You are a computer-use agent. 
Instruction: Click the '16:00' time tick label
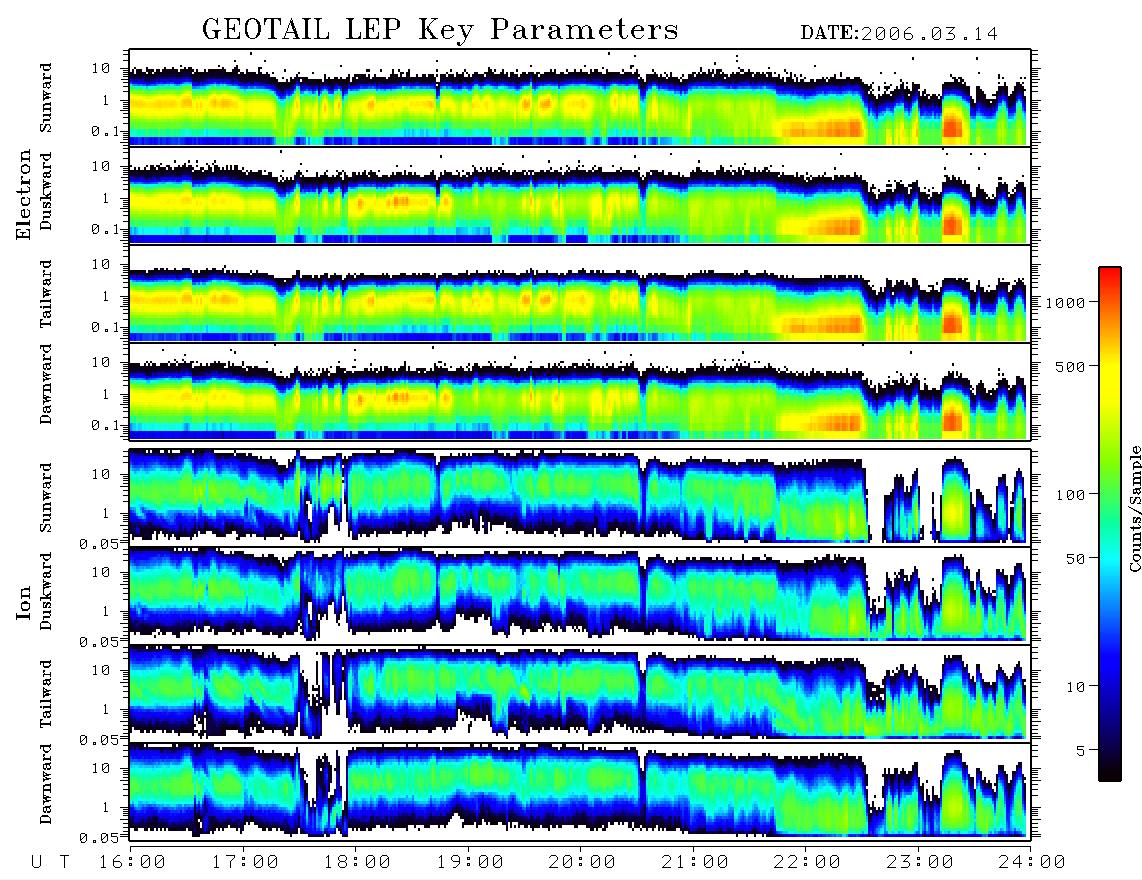coord(133,862)
